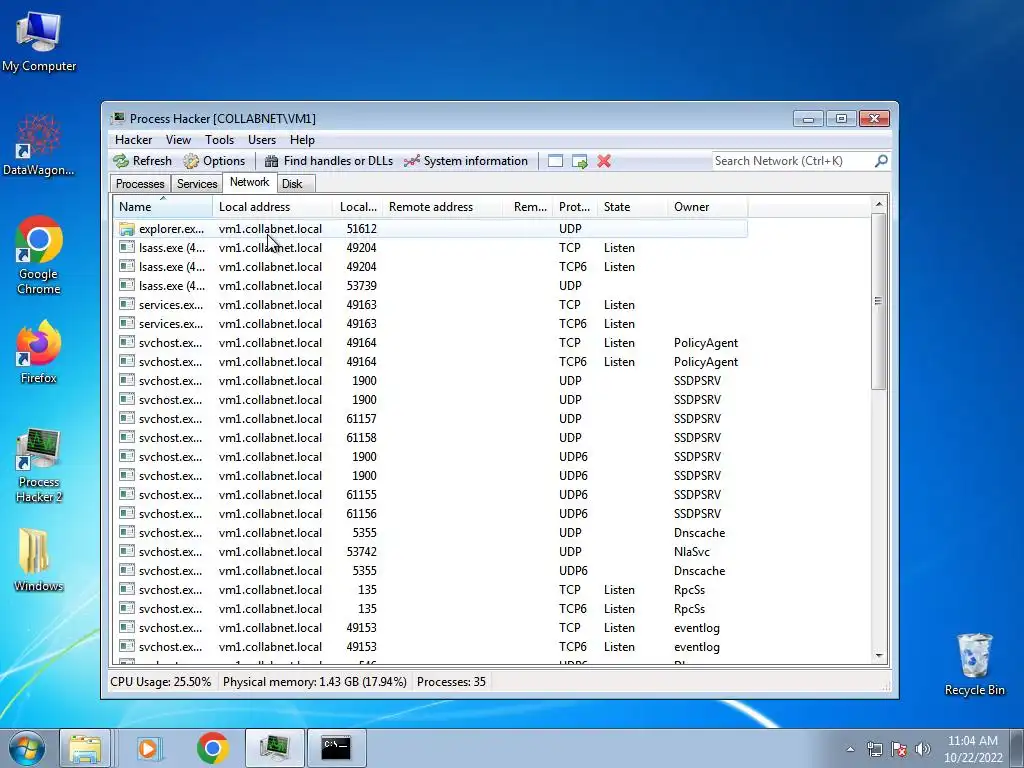Show hidden tray icons arrow
Viewport: 1024px width, 768px height.
(x=850, y=749)
